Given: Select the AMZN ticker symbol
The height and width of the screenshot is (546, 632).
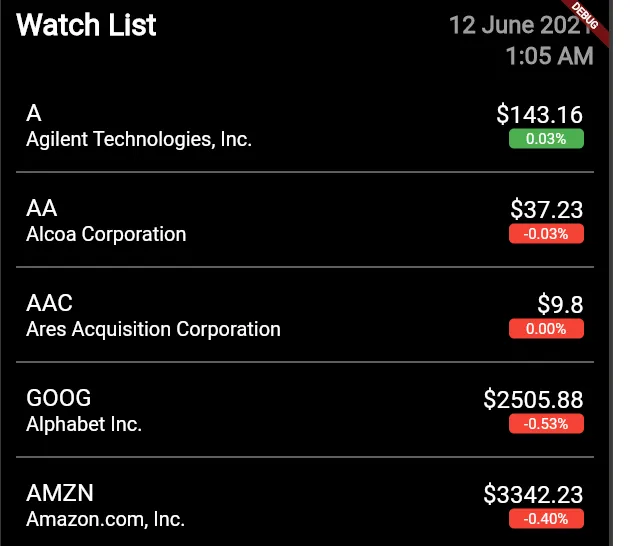Looking at the screenshot, I should click(60, 493).
